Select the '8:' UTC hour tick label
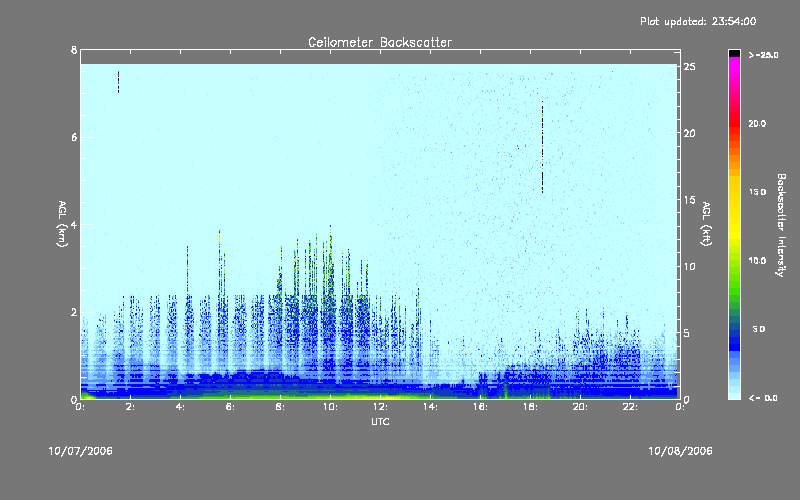Screen dimensions: 800x500 281,407
